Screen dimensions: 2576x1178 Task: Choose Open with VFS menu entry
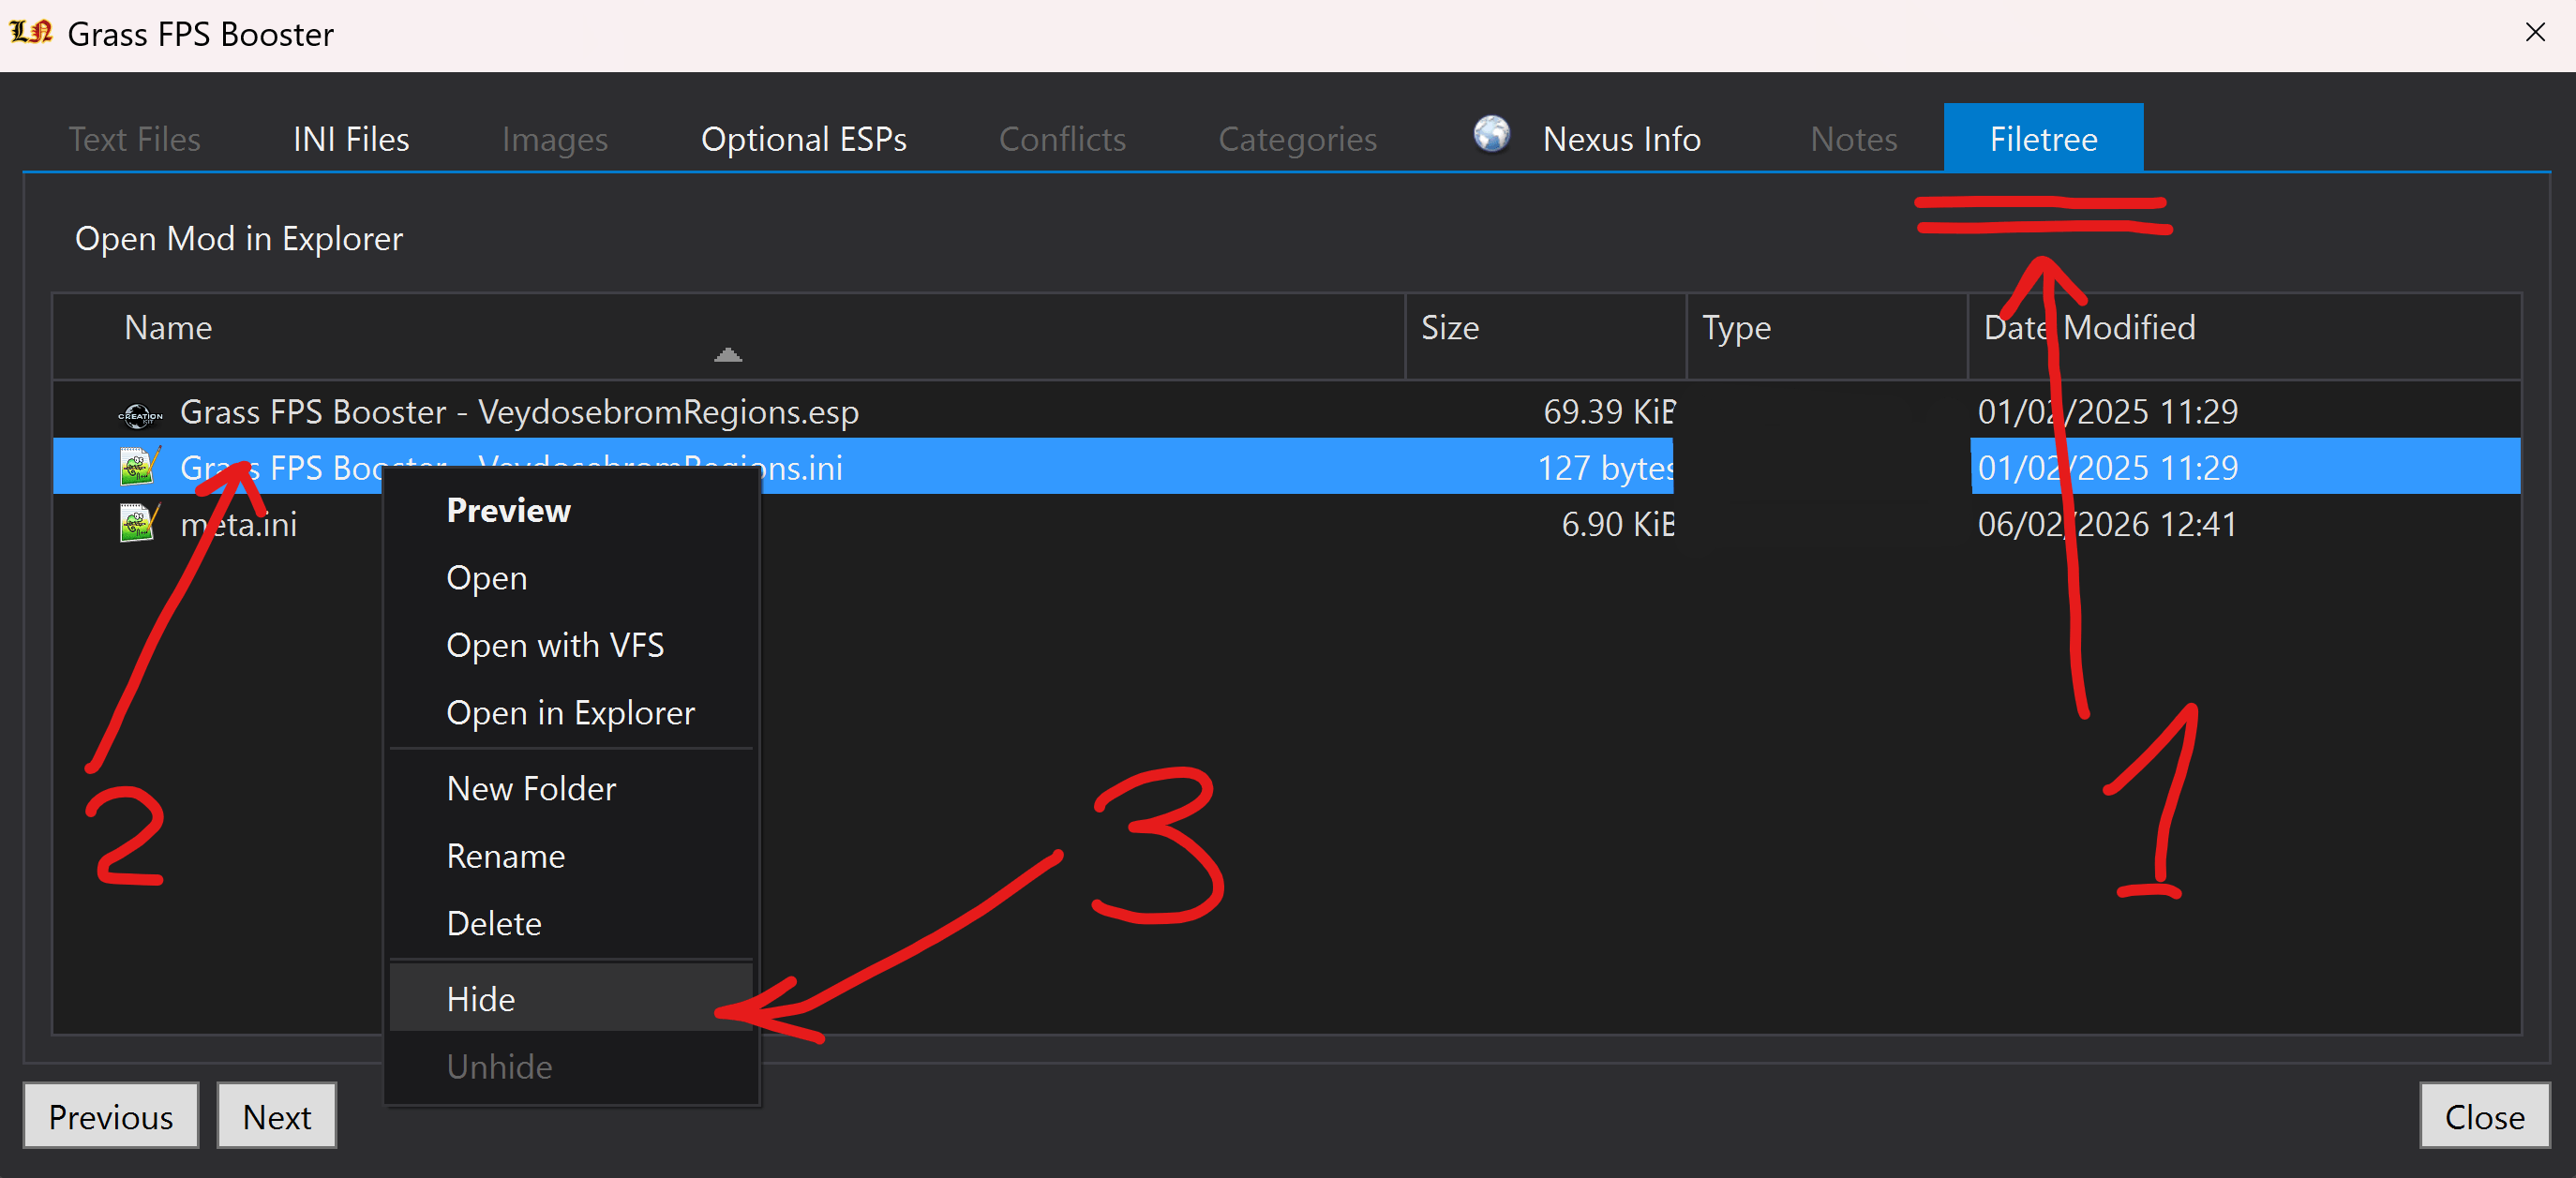[555, 645]
